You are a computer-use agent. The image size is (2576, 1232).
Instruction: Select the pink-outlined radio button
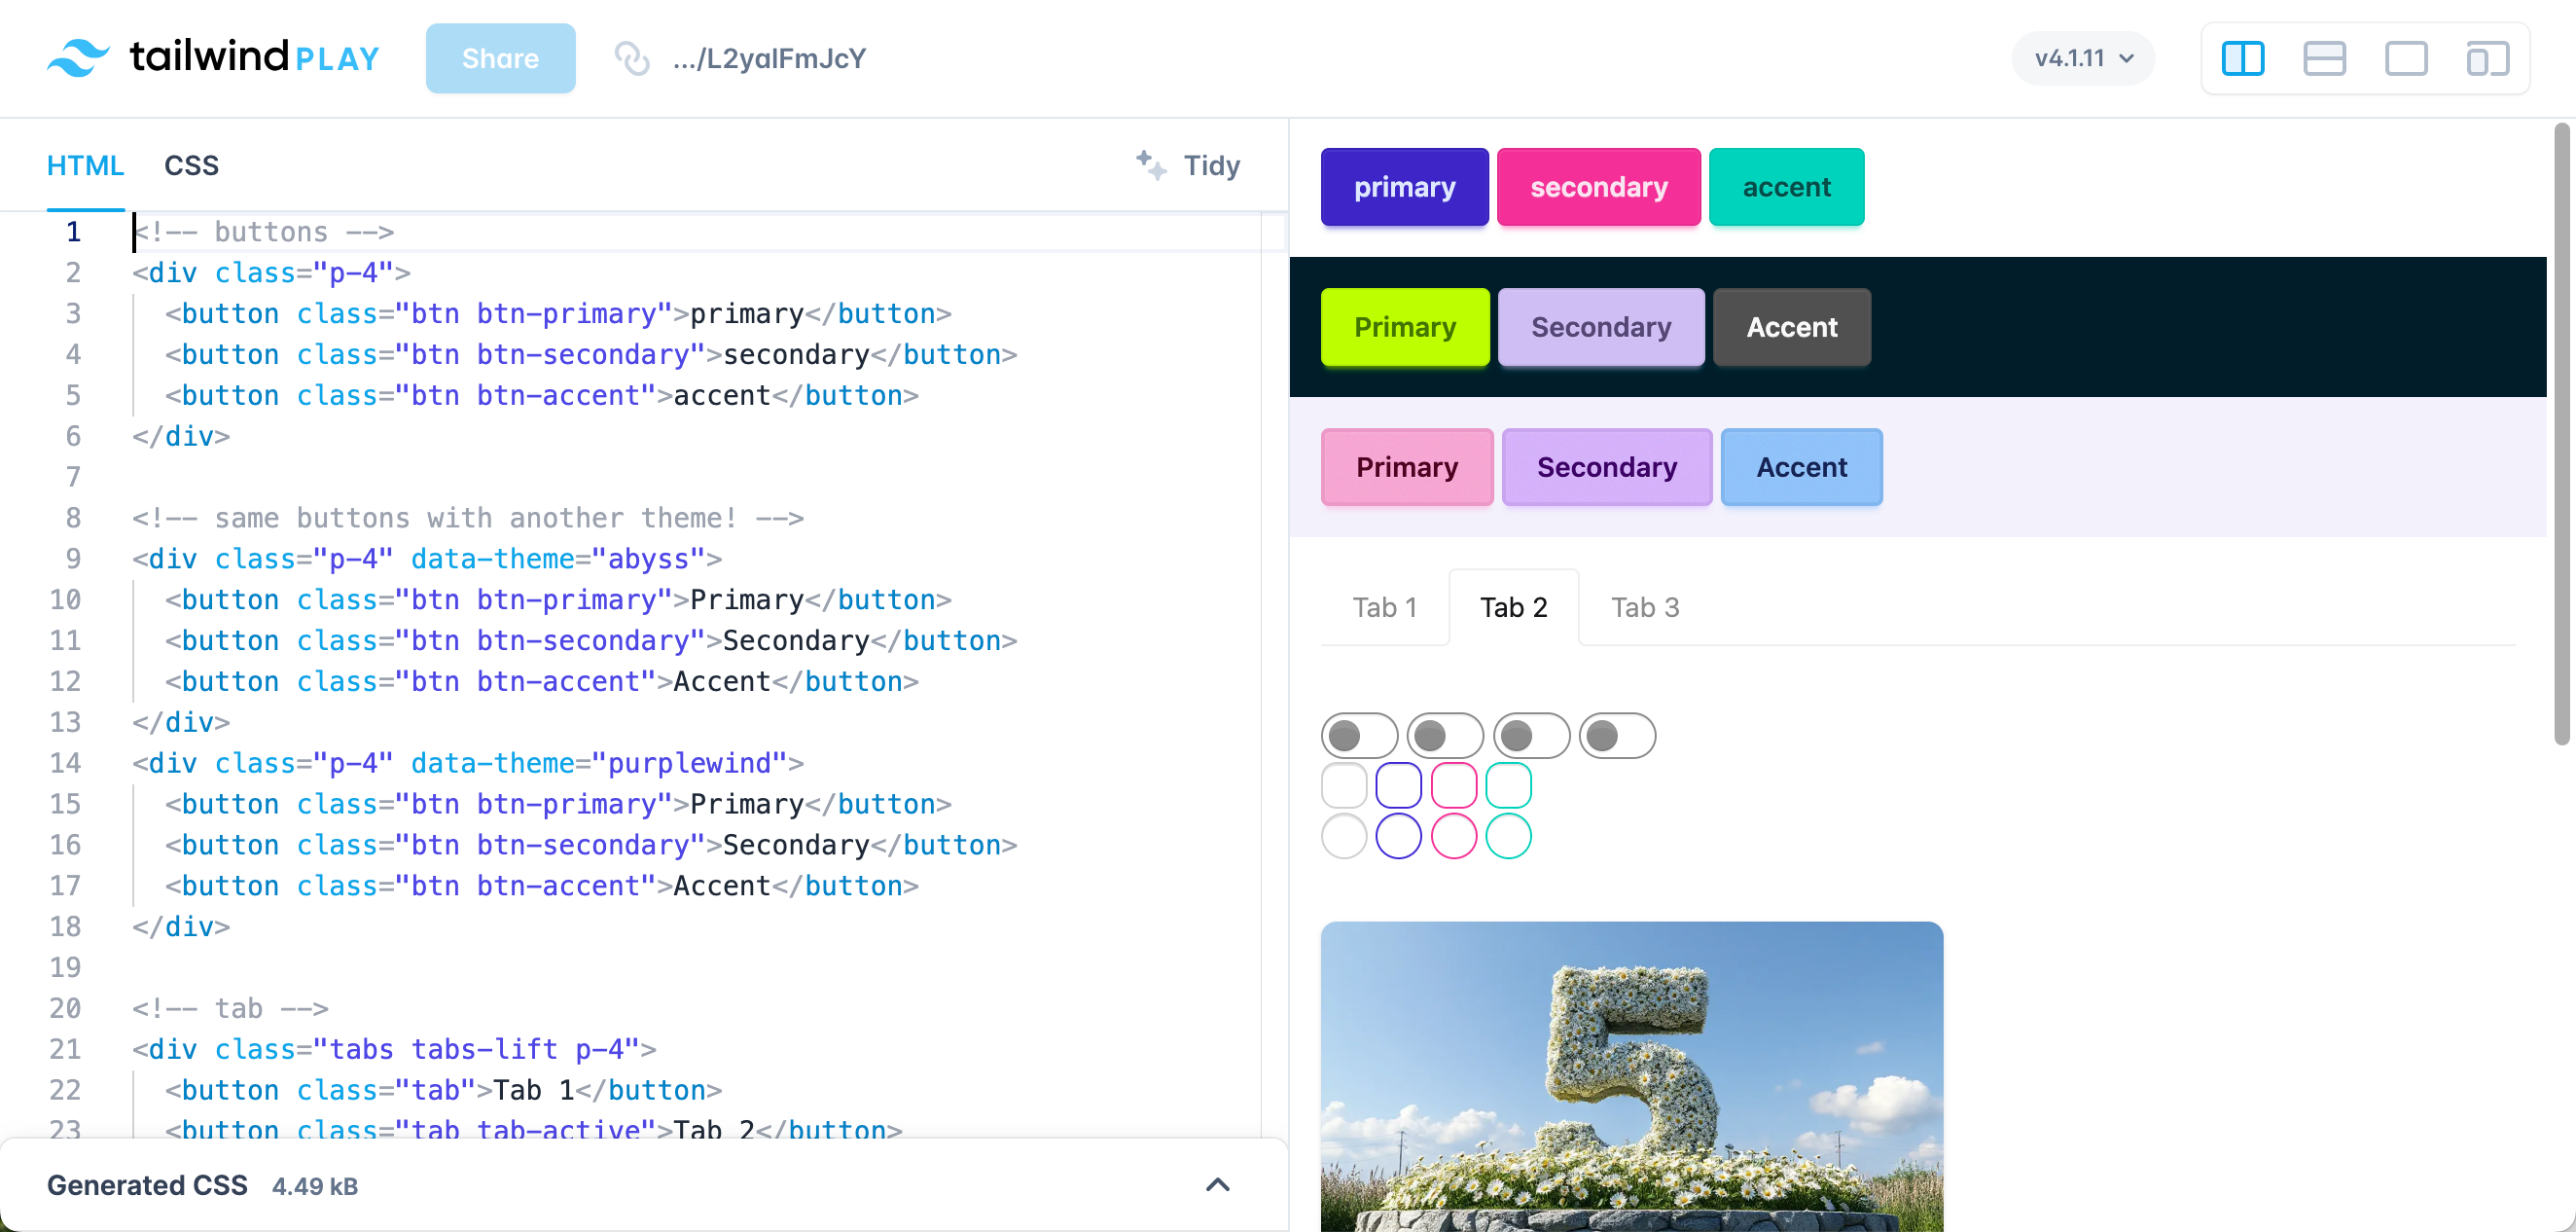click(x=1454, y=836)
